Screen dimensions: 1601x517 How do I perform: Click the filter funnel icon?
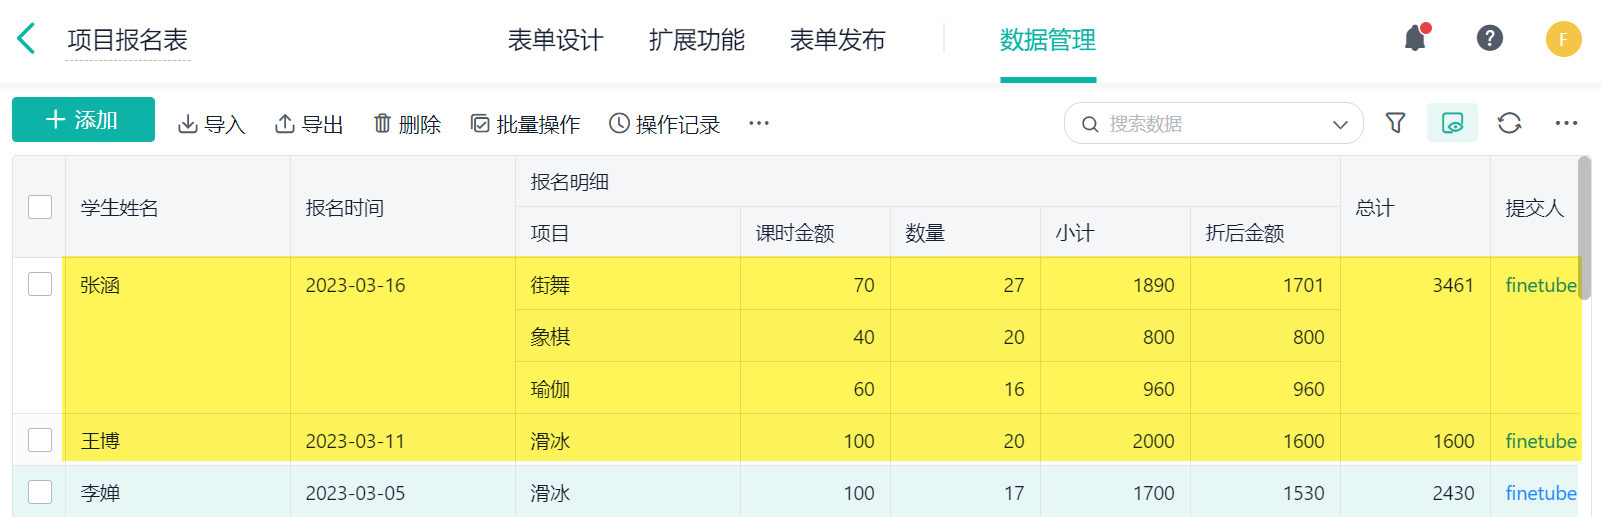(x=1395, y=123)
